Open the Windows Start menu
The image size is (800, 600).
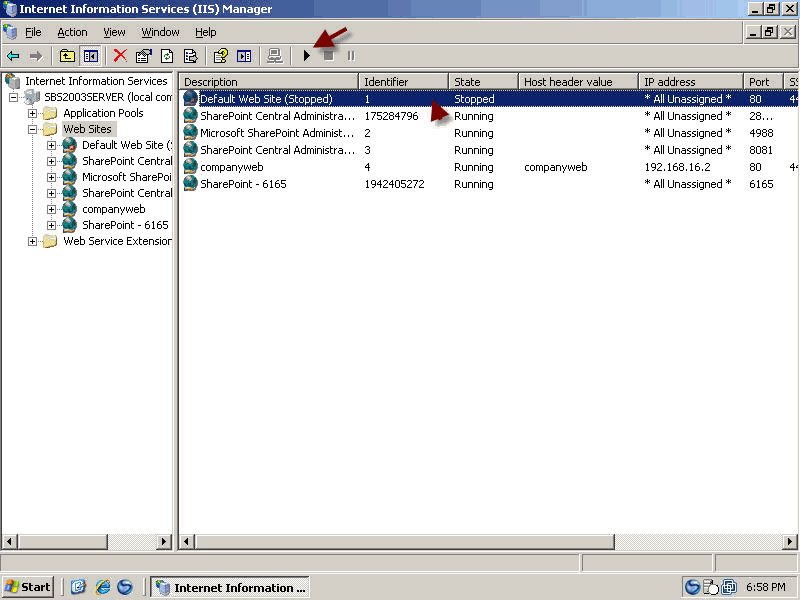(x=28, y=587)
